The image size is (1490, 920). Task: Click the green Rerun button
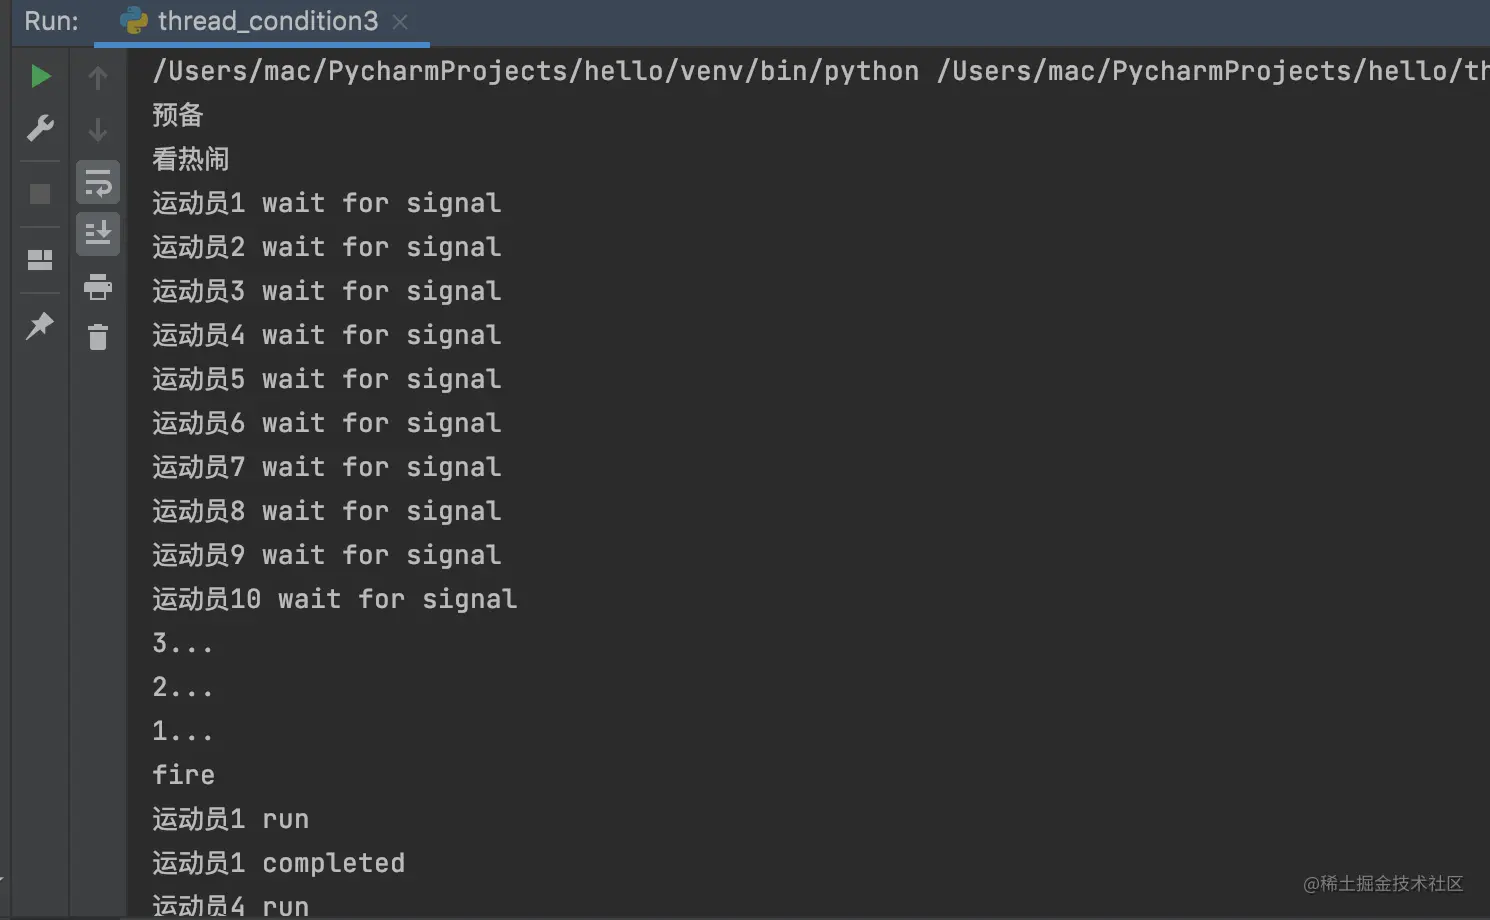coord(40,76)
